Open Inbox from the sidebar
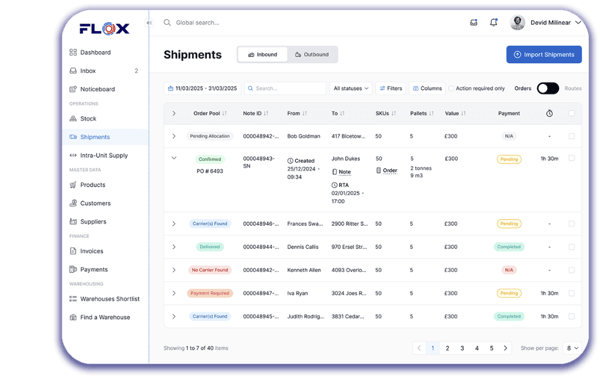 (x=88, y=71)
